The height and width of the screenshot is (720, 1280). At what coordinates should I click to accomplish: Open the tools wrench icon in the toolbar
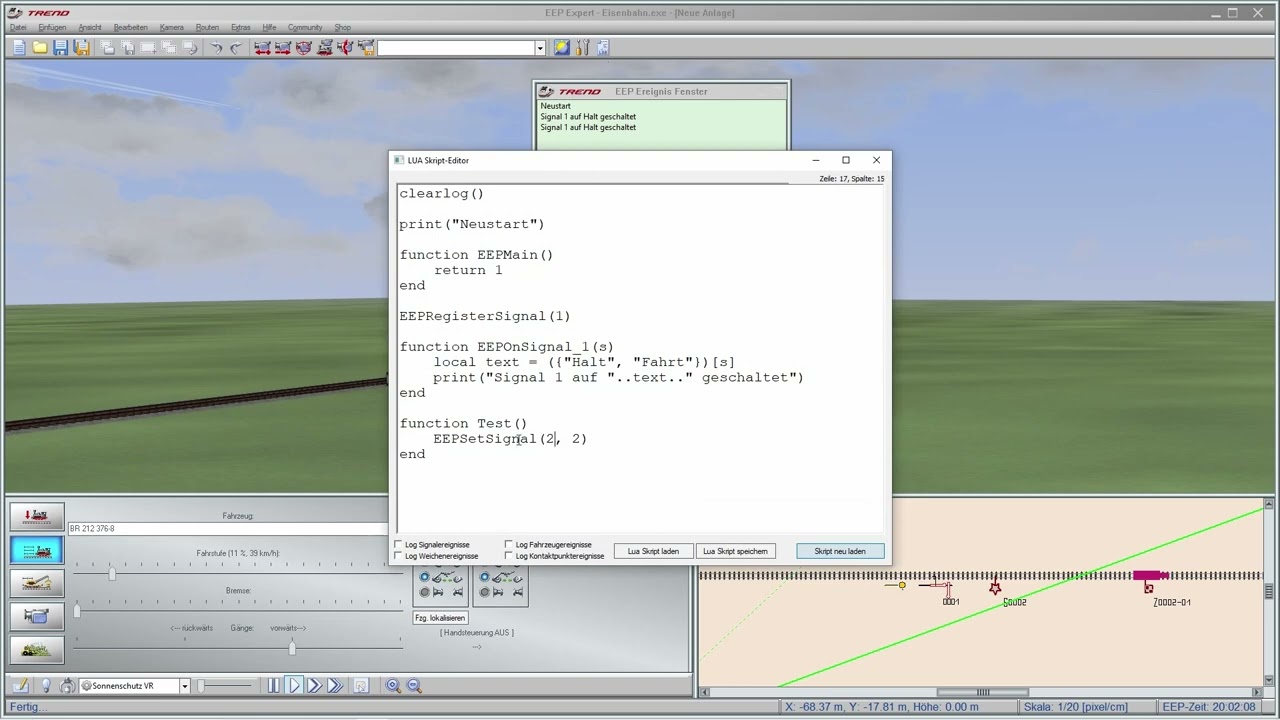click(x=583, y=48)
